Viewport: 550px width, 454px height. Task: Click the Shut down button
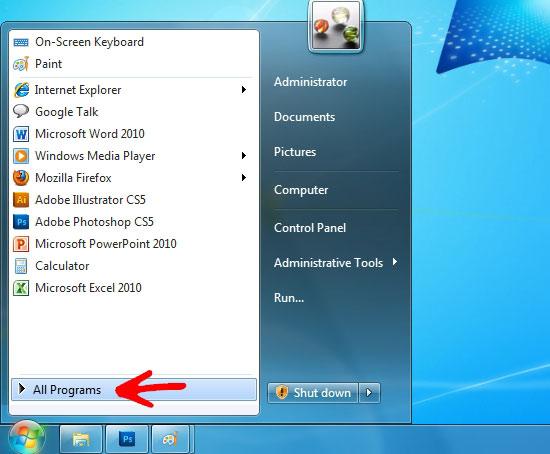click(x=313, y=393)
